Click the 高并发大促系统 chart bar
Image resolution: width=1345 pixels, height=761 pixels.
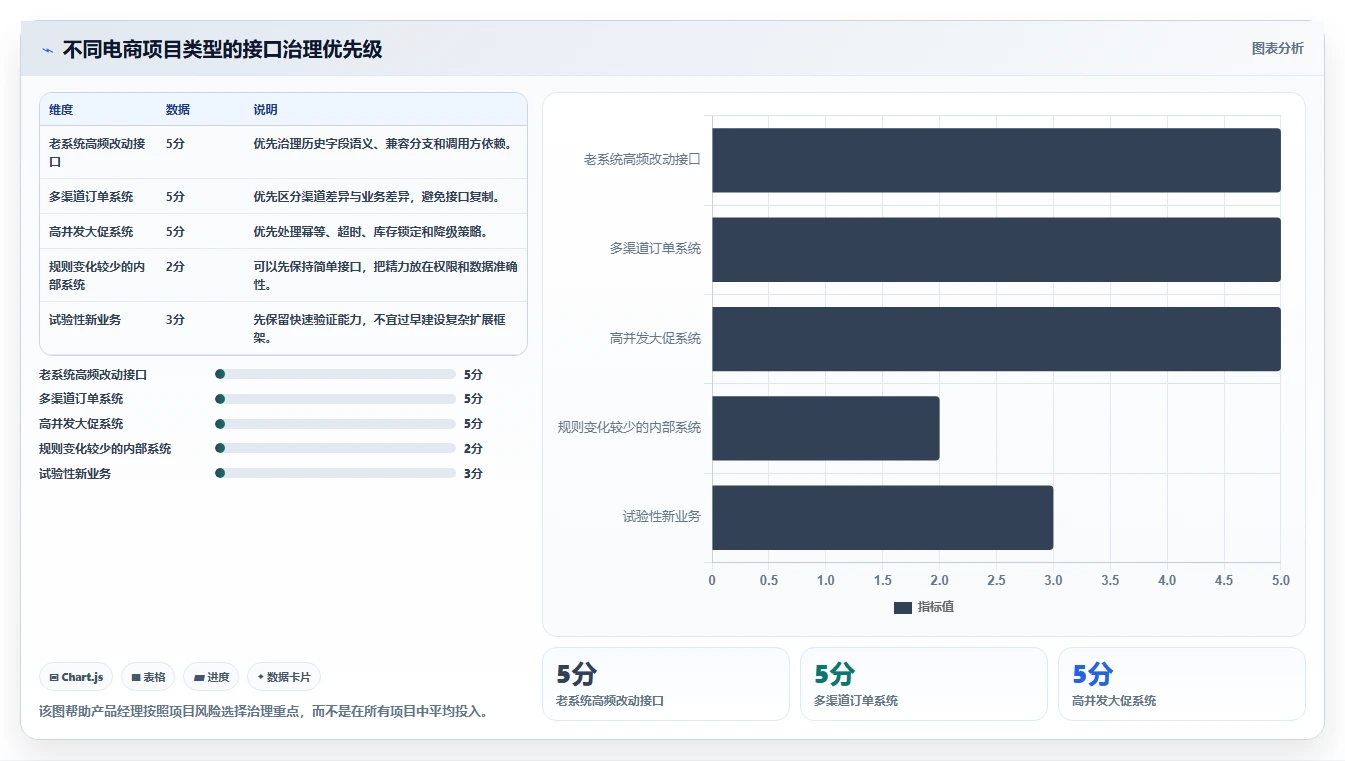point(996,339)
